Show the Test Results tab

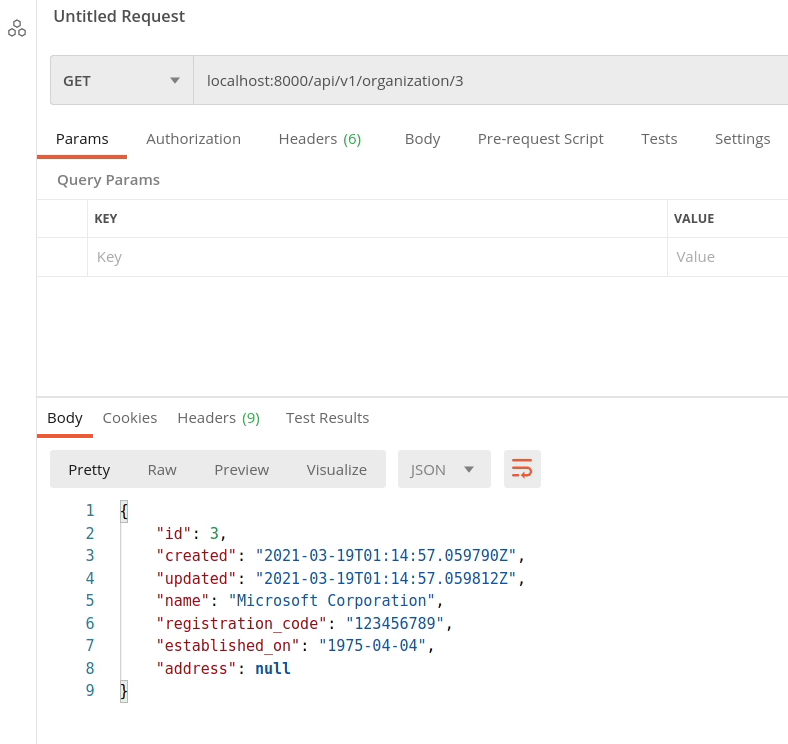(327, 418)
